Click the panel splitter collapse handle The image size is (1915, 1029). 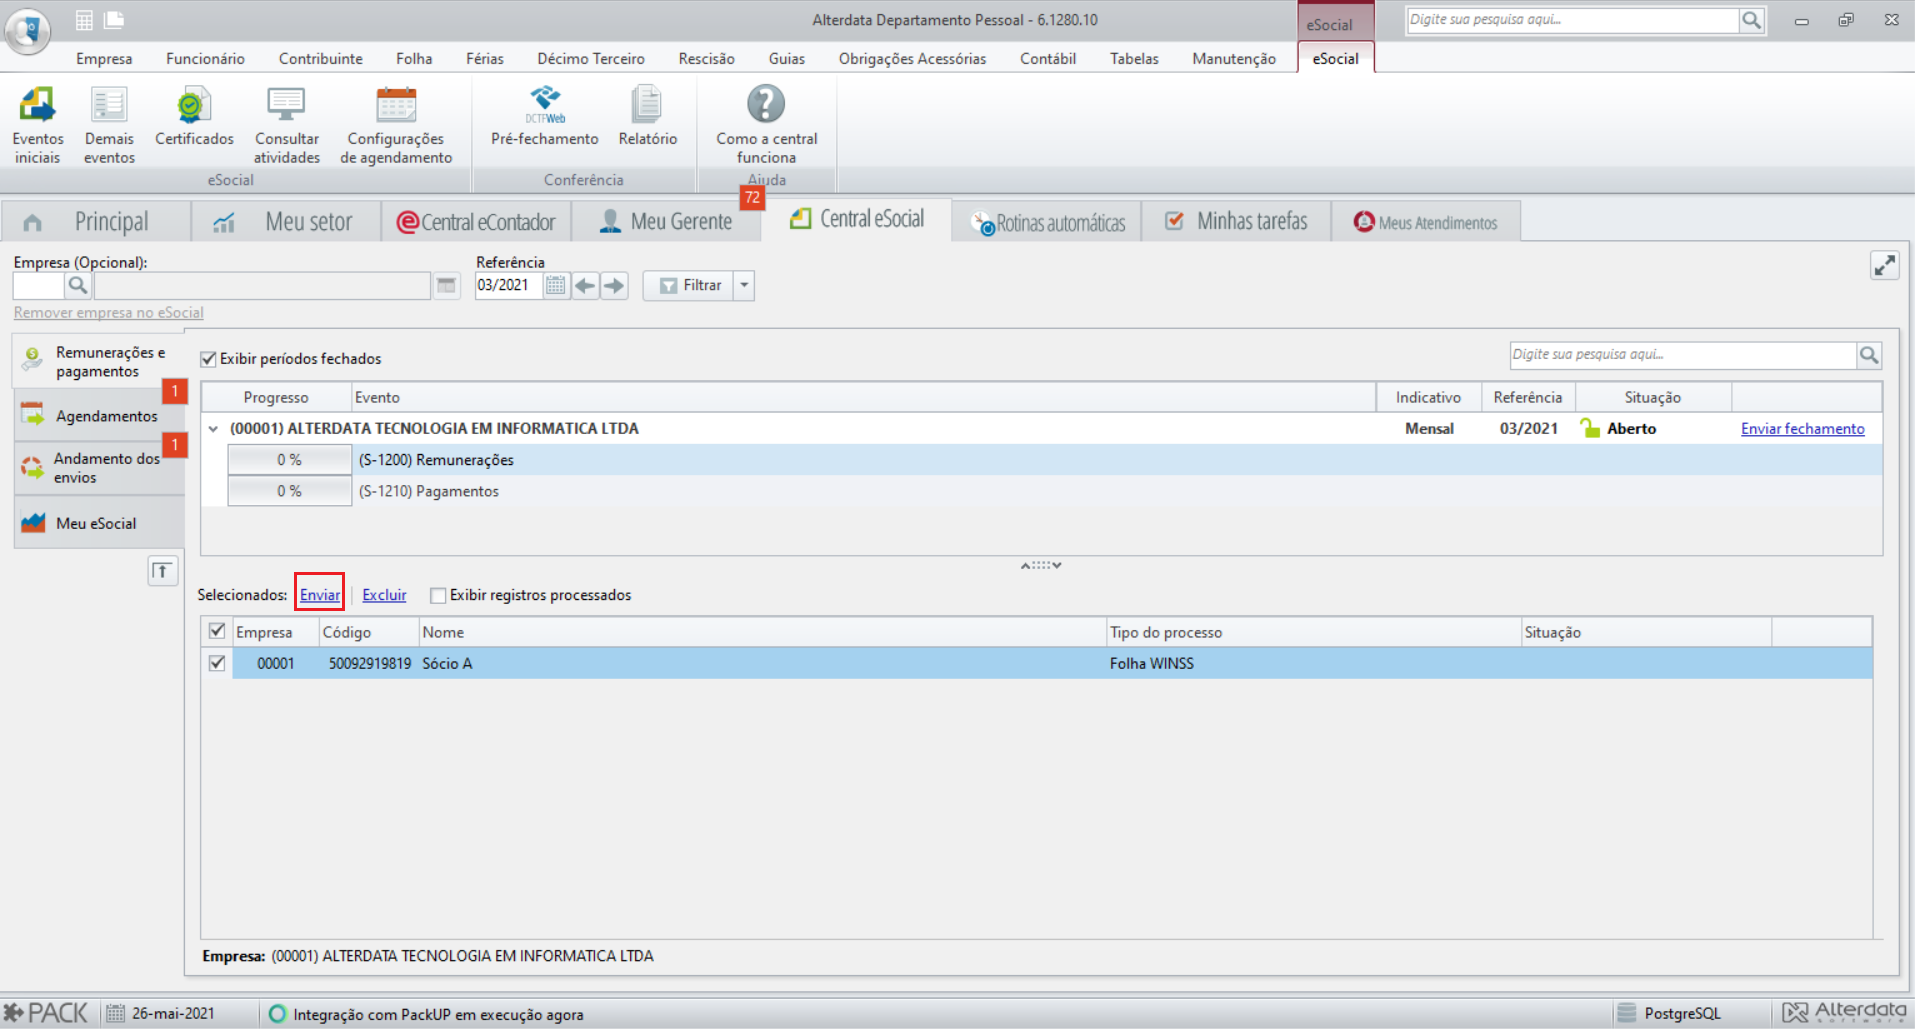(x=1041, y=565)
